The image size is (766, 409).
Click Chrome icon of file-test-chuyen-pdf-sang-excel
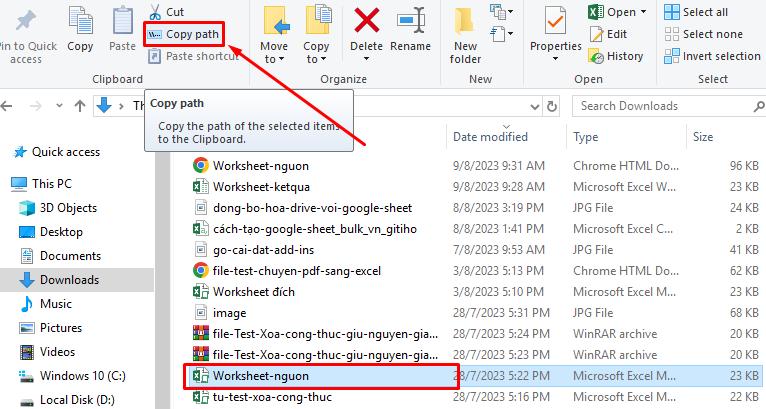pos(201,271)
